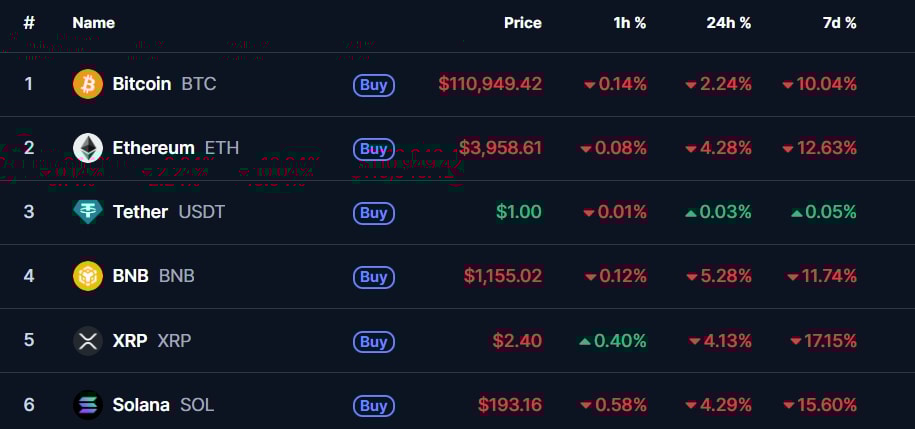Viewport: 915px width, 429px height.
Task: Sort table by Price column header
Action: [x=522, y=23]
